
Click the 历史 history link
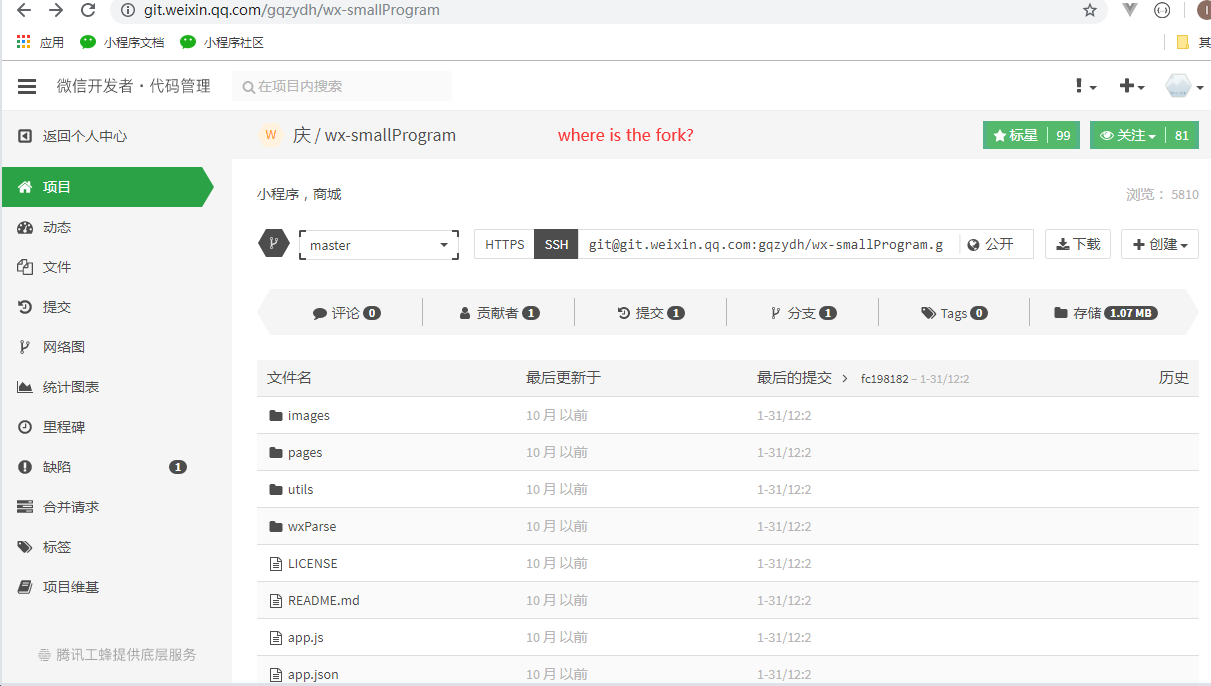tap(1174, 378)
